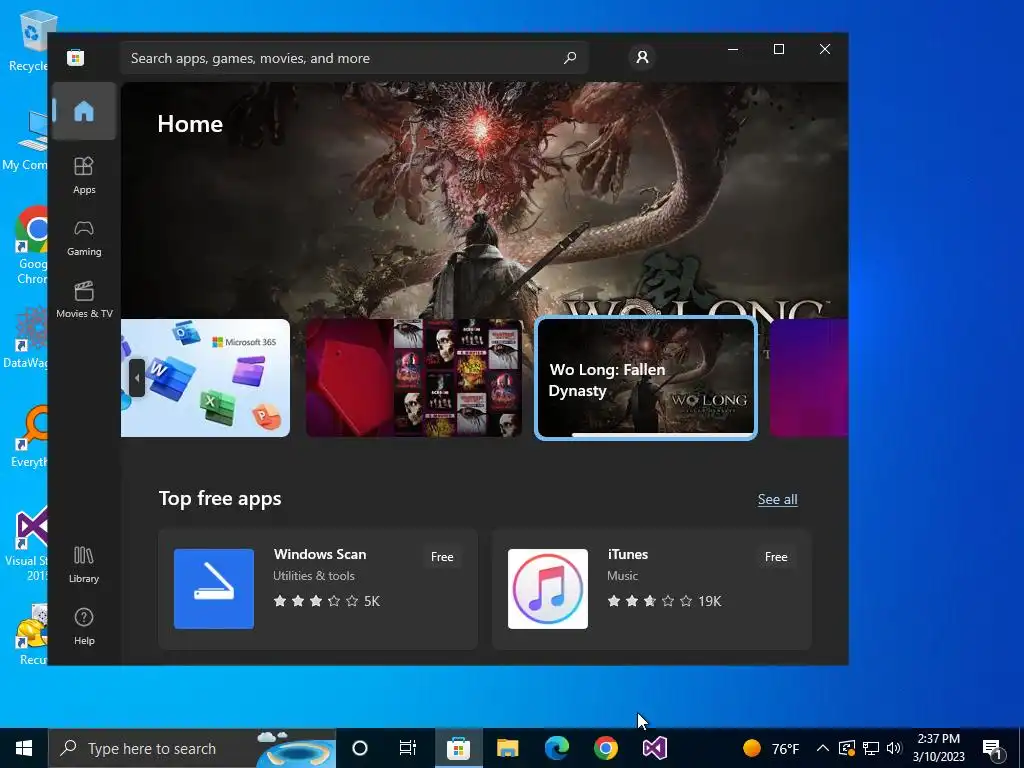Click the Utilities & tools category text
The image size is (1024, 768).
[x=313, y=576]
